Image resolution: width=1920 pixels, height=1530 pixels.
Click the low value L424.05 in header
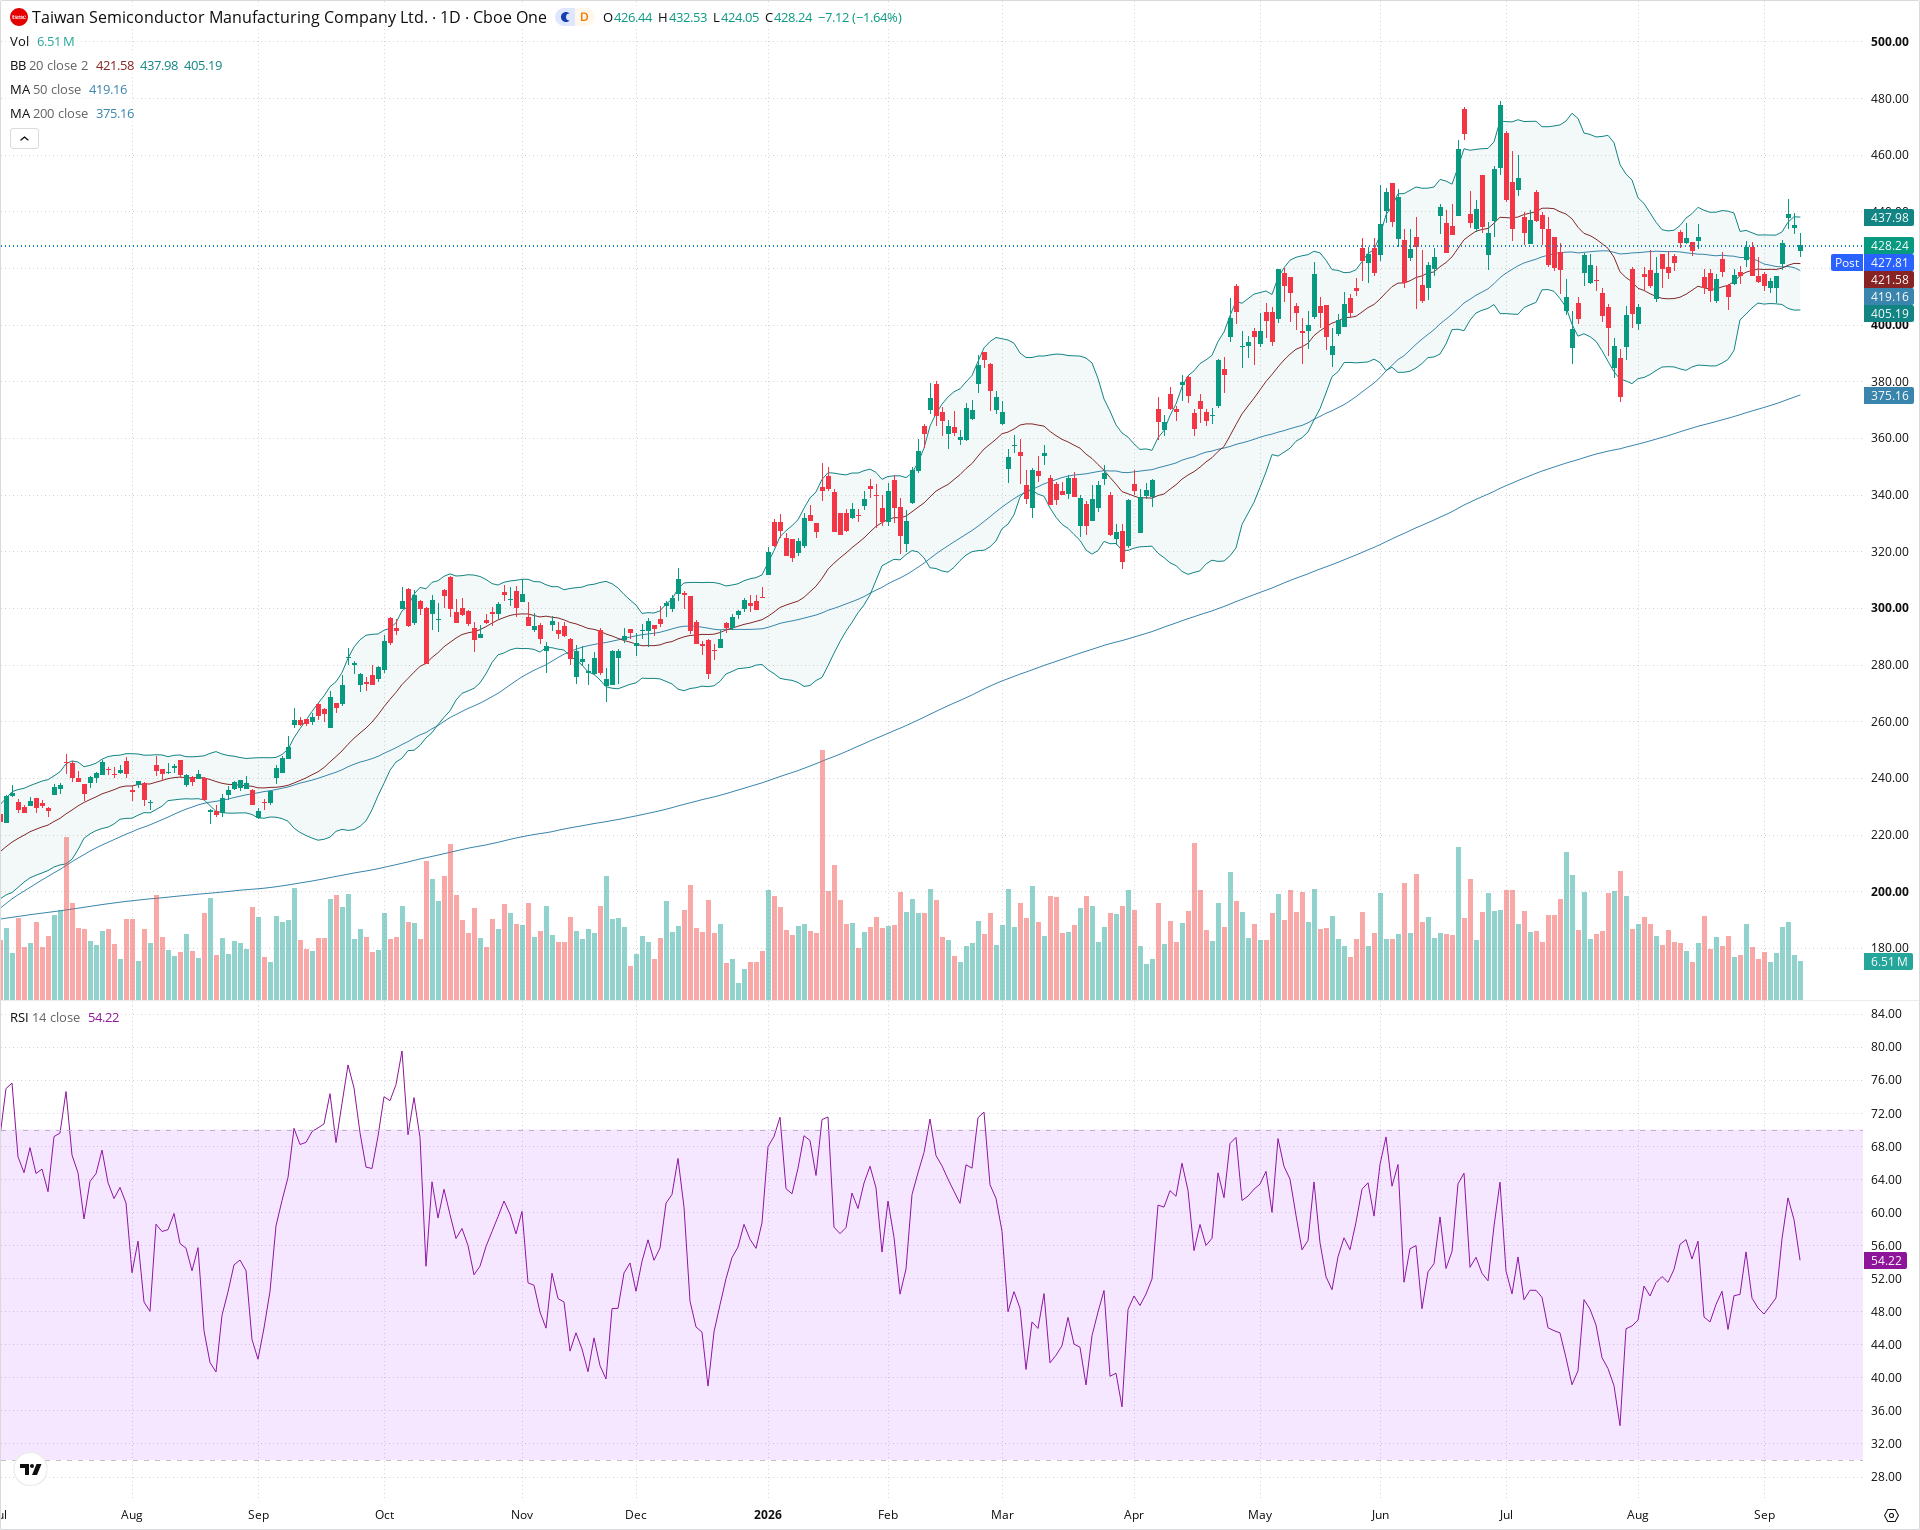(x=736, y=18)
